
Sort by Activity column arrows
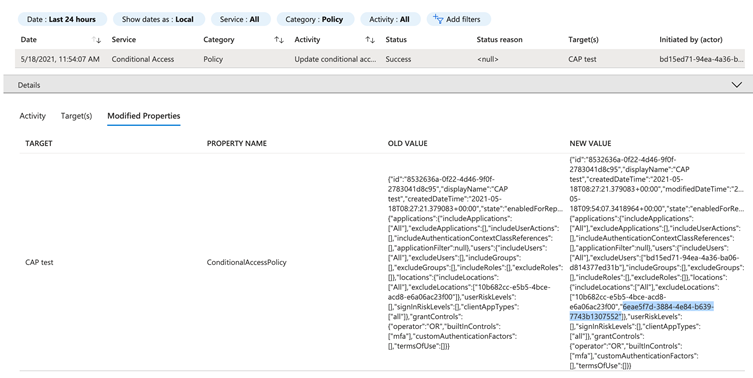(370, 40)
